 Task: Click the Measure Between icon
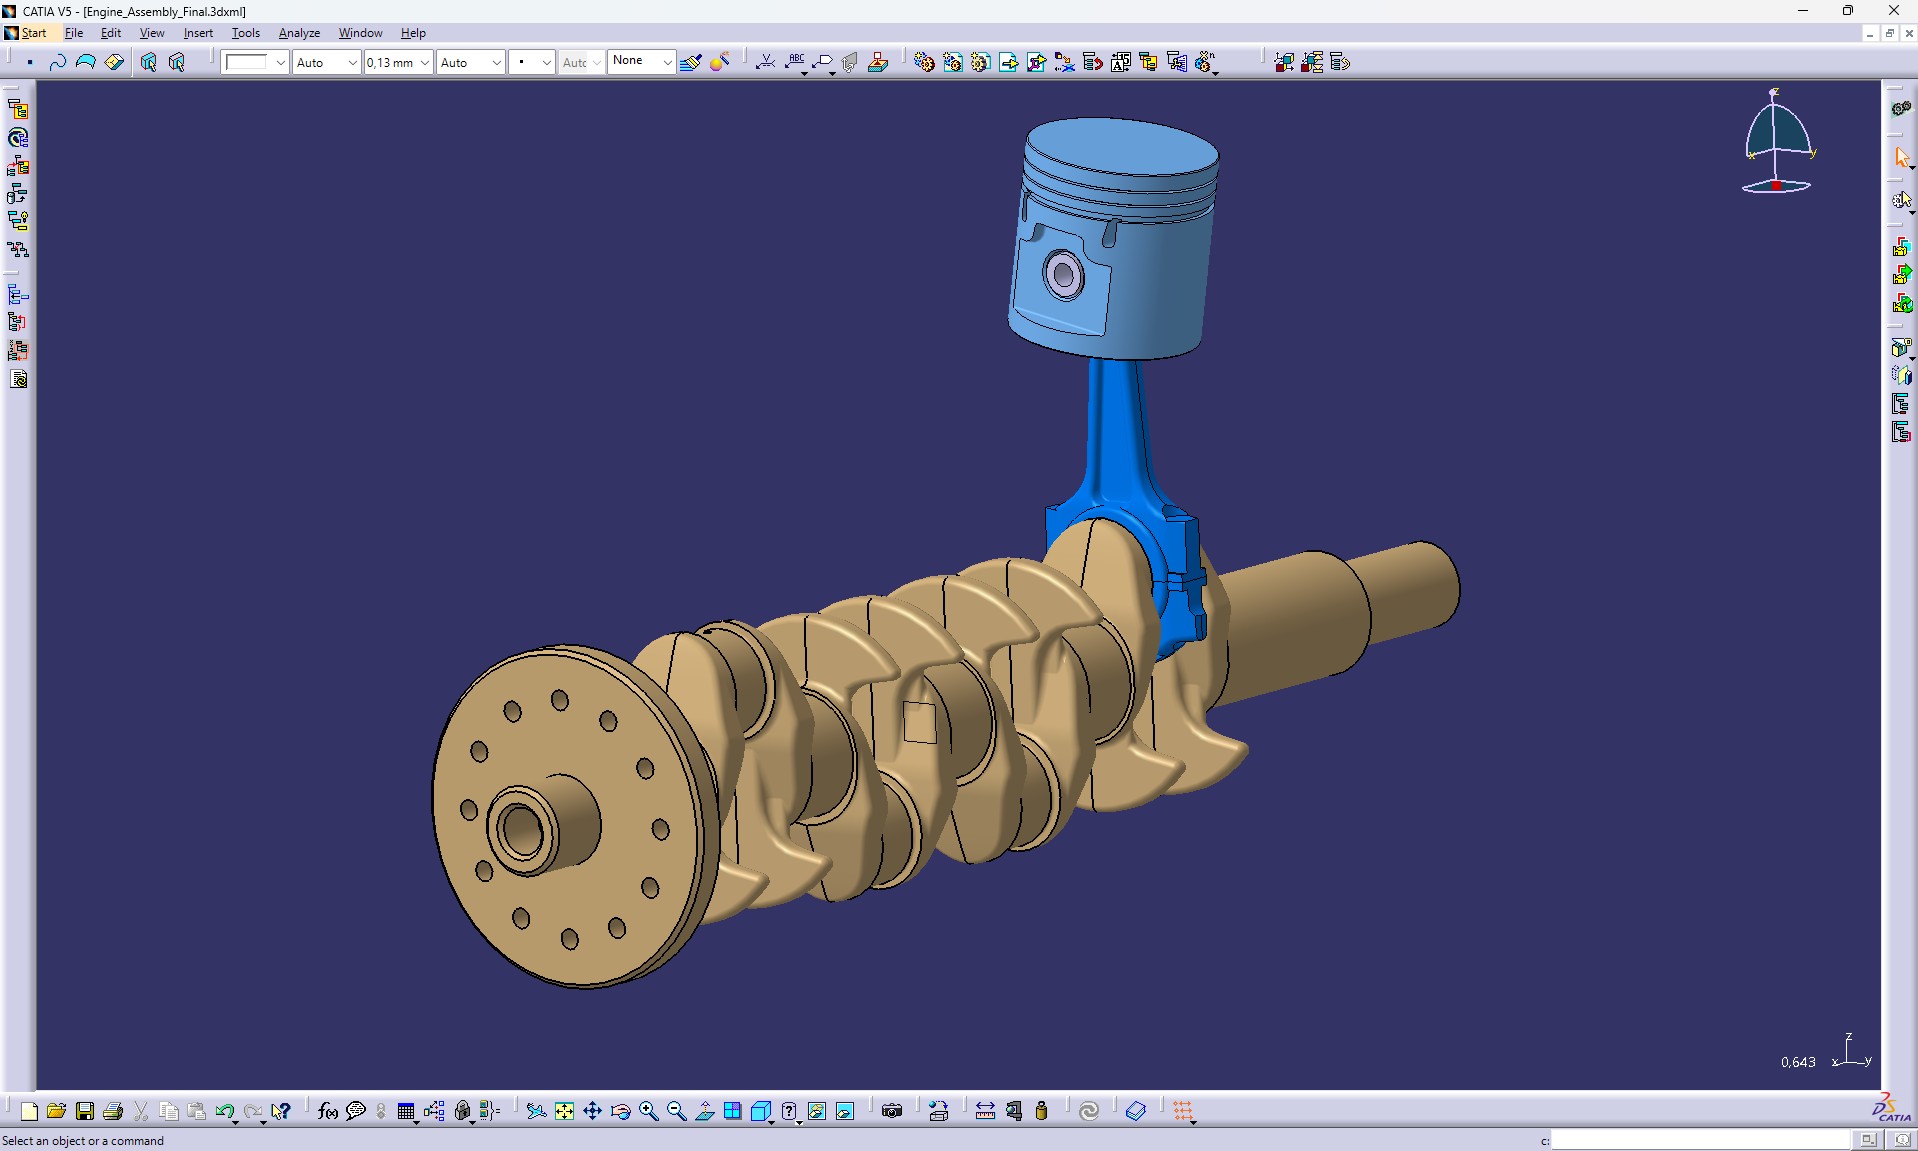985,1111
